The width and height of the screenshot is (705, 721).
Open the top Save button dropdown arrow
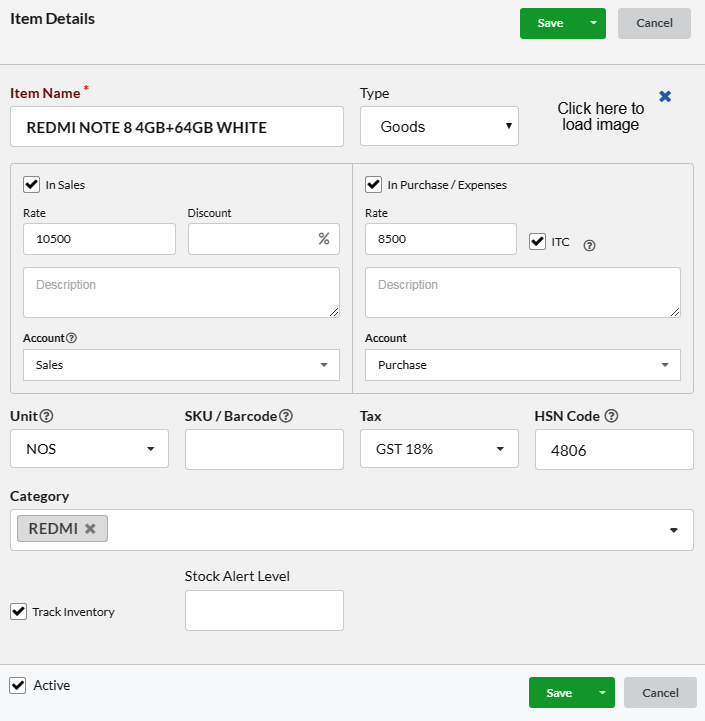point(594,23)
